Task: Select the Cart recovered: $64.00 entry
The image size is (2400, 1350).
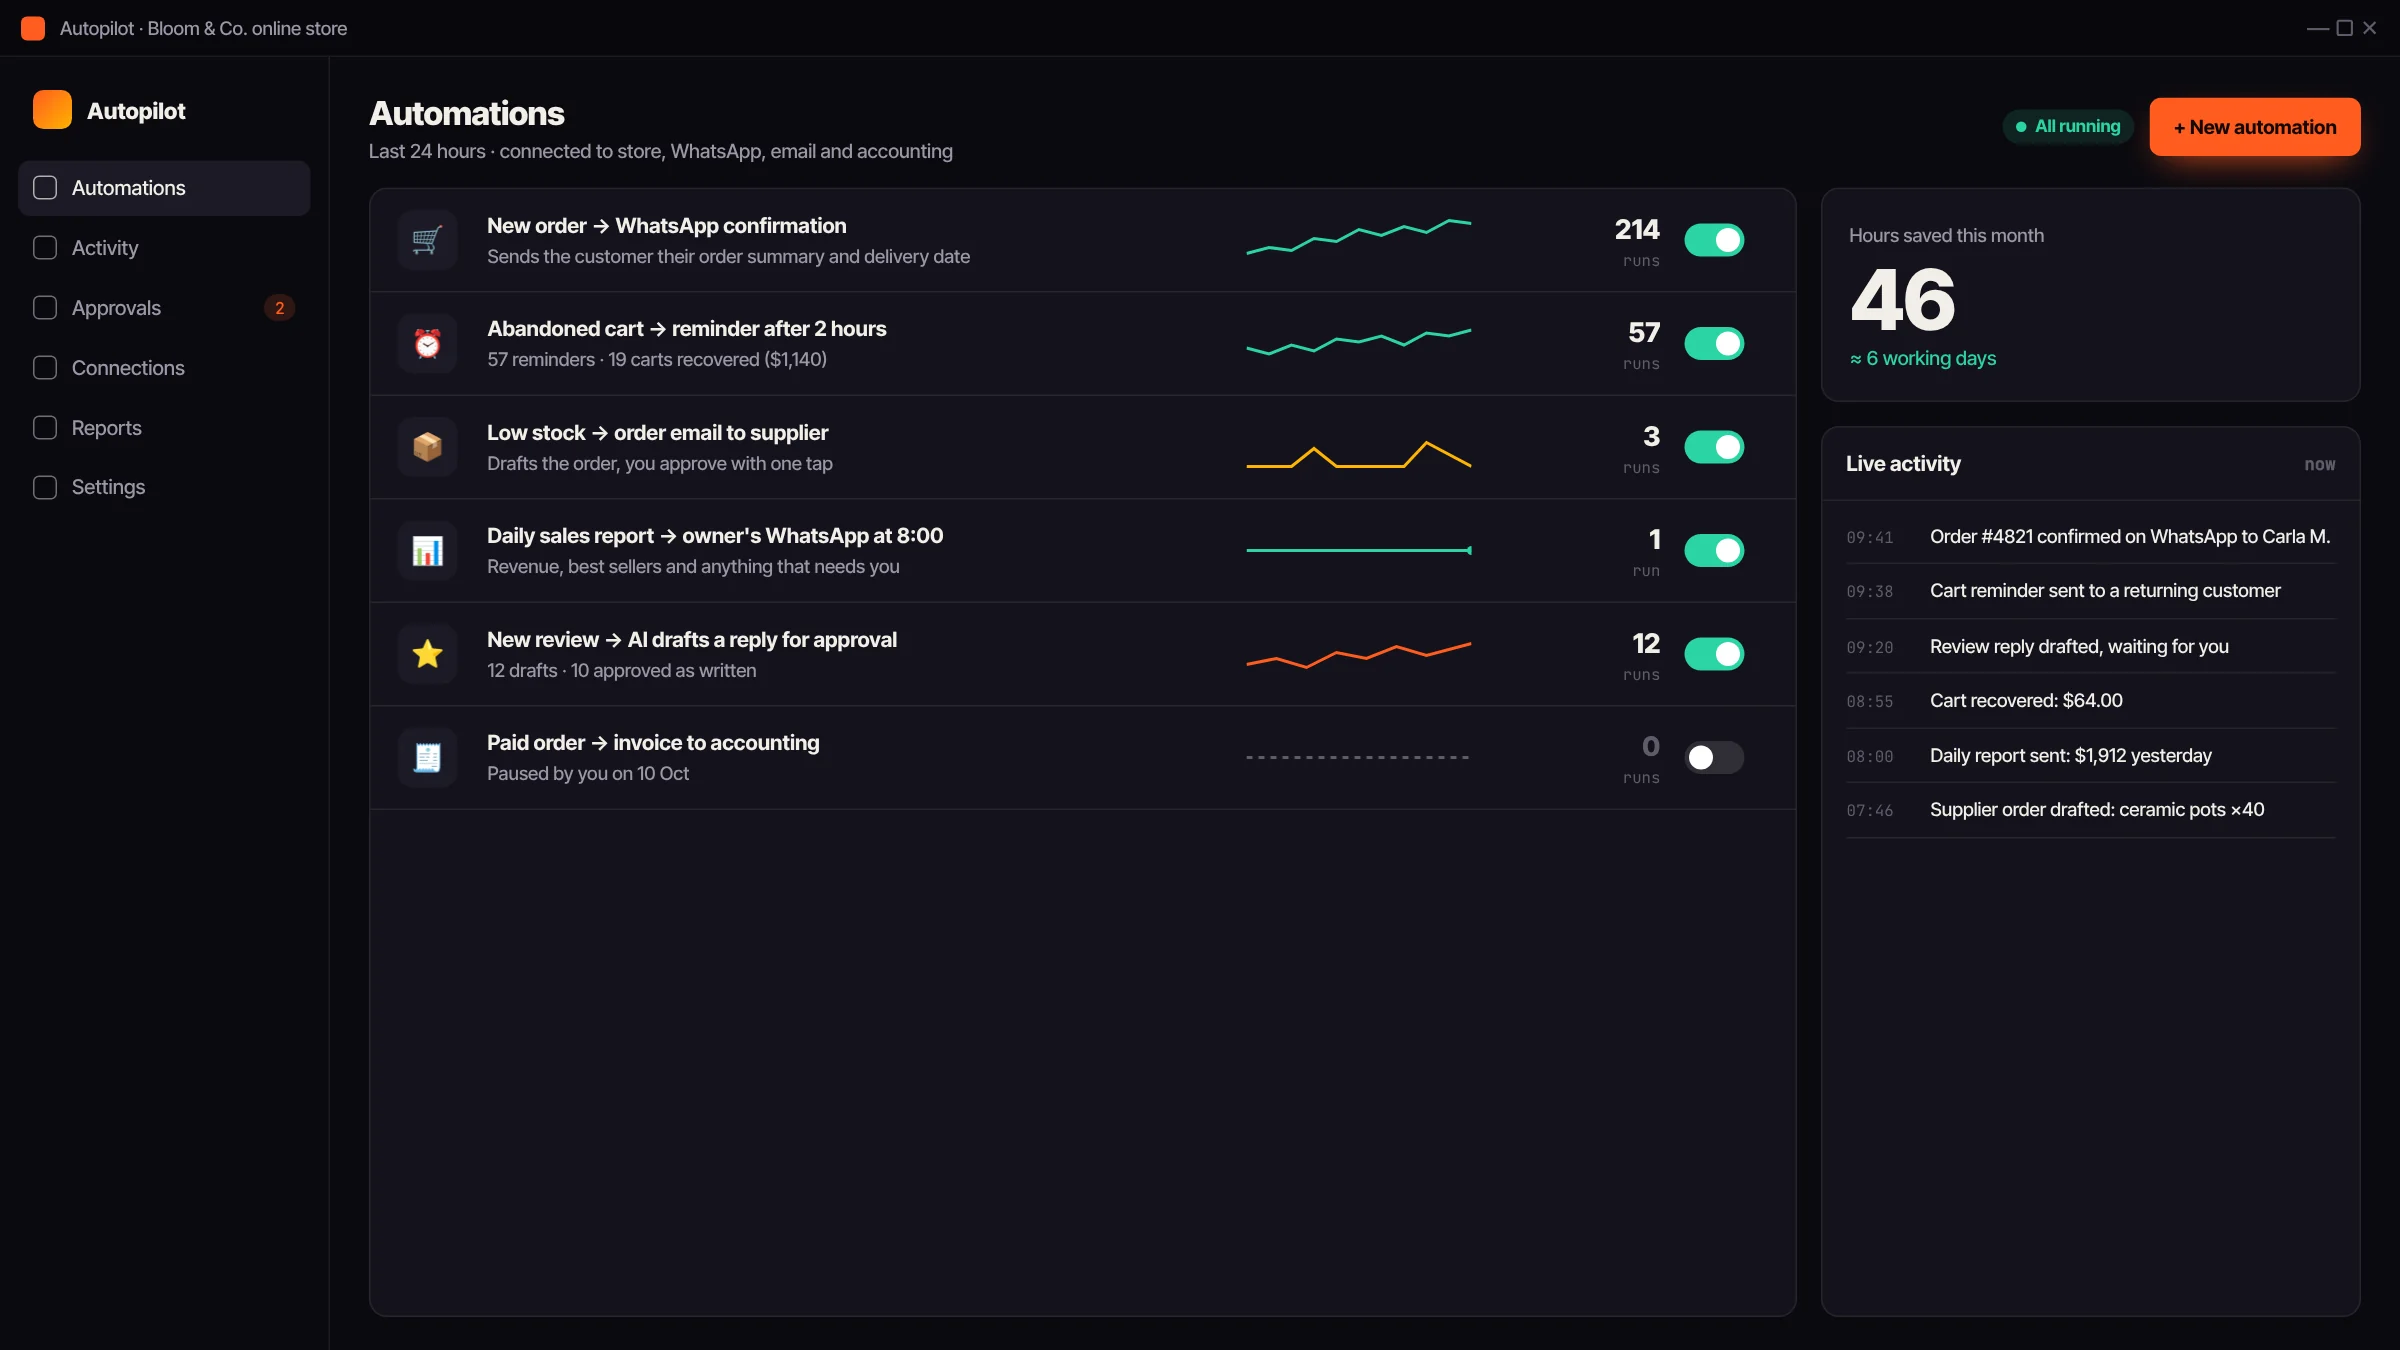Action: 2091,701
